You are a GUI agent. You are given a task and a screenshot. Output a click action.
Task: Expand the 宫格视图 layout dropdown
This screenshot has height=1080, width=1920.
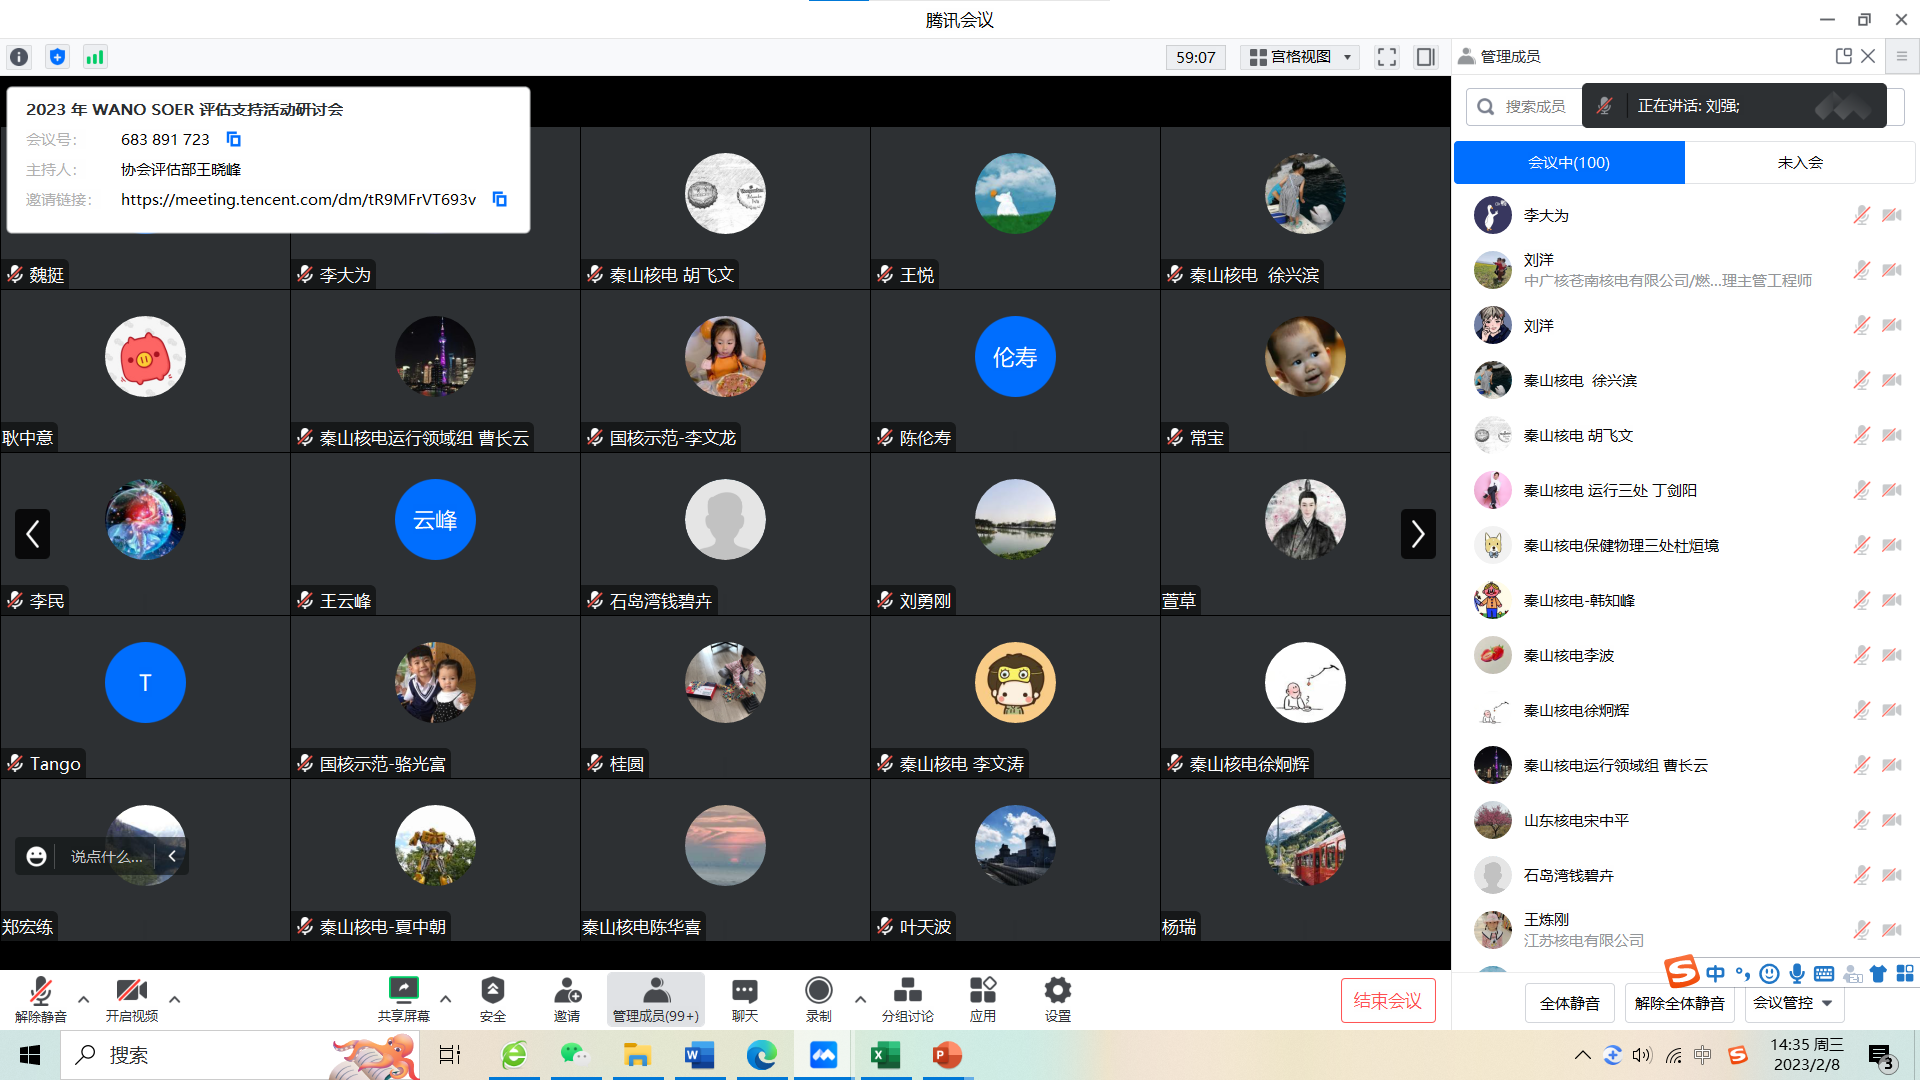1301,57
